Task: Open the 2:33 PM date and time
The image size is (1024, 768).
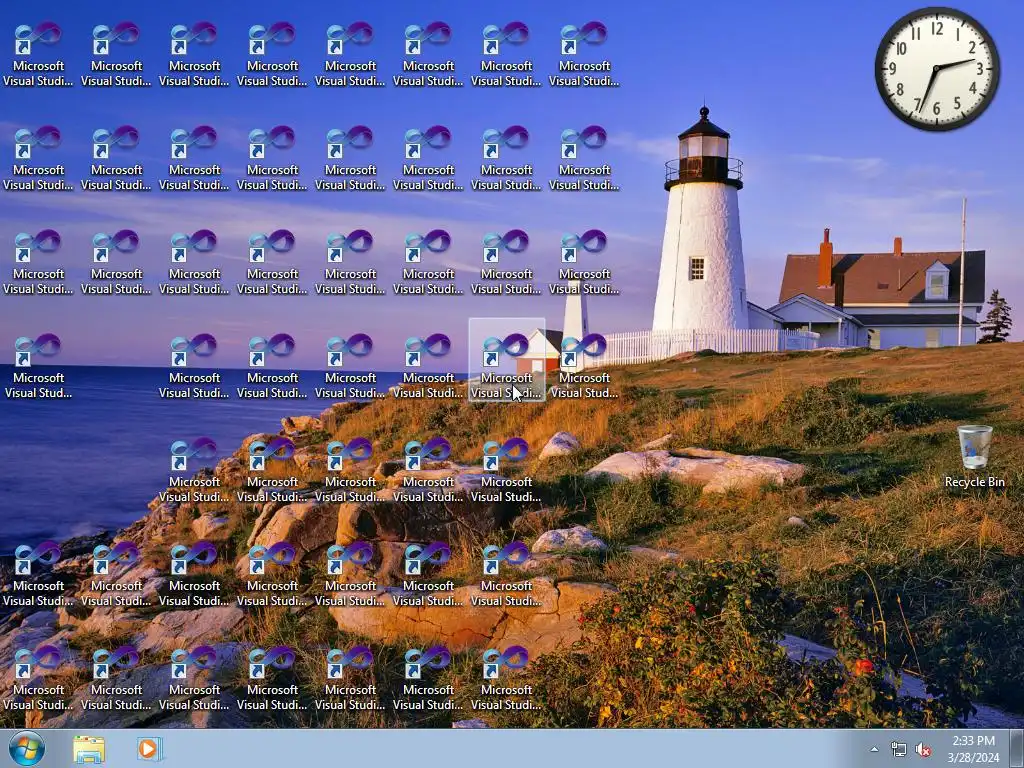Action: (x=973, y=749)
